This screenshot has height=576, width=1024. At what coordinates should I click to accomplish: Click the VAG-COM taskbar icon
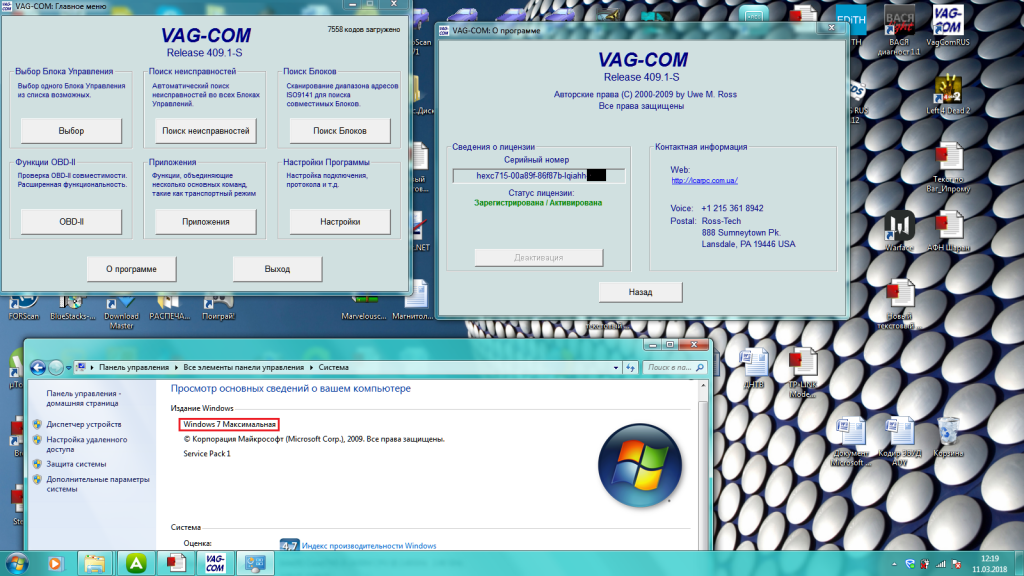[x=214, y=562]
